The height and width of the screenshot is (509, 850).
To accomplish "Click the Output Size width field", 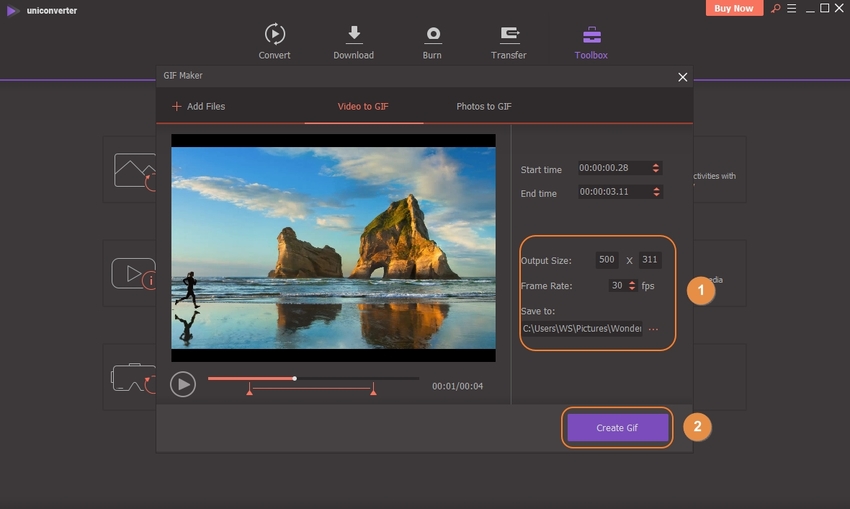I will pos(606,260).
